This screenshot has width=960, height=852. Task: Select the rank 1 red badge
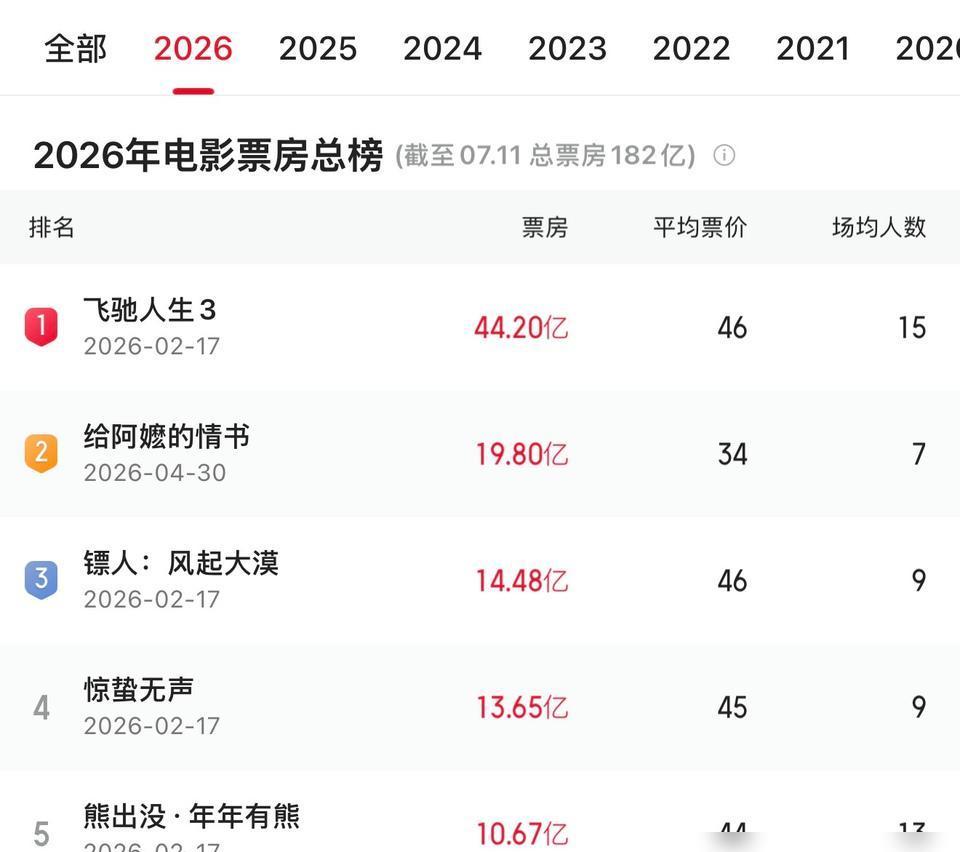[41, 326]
